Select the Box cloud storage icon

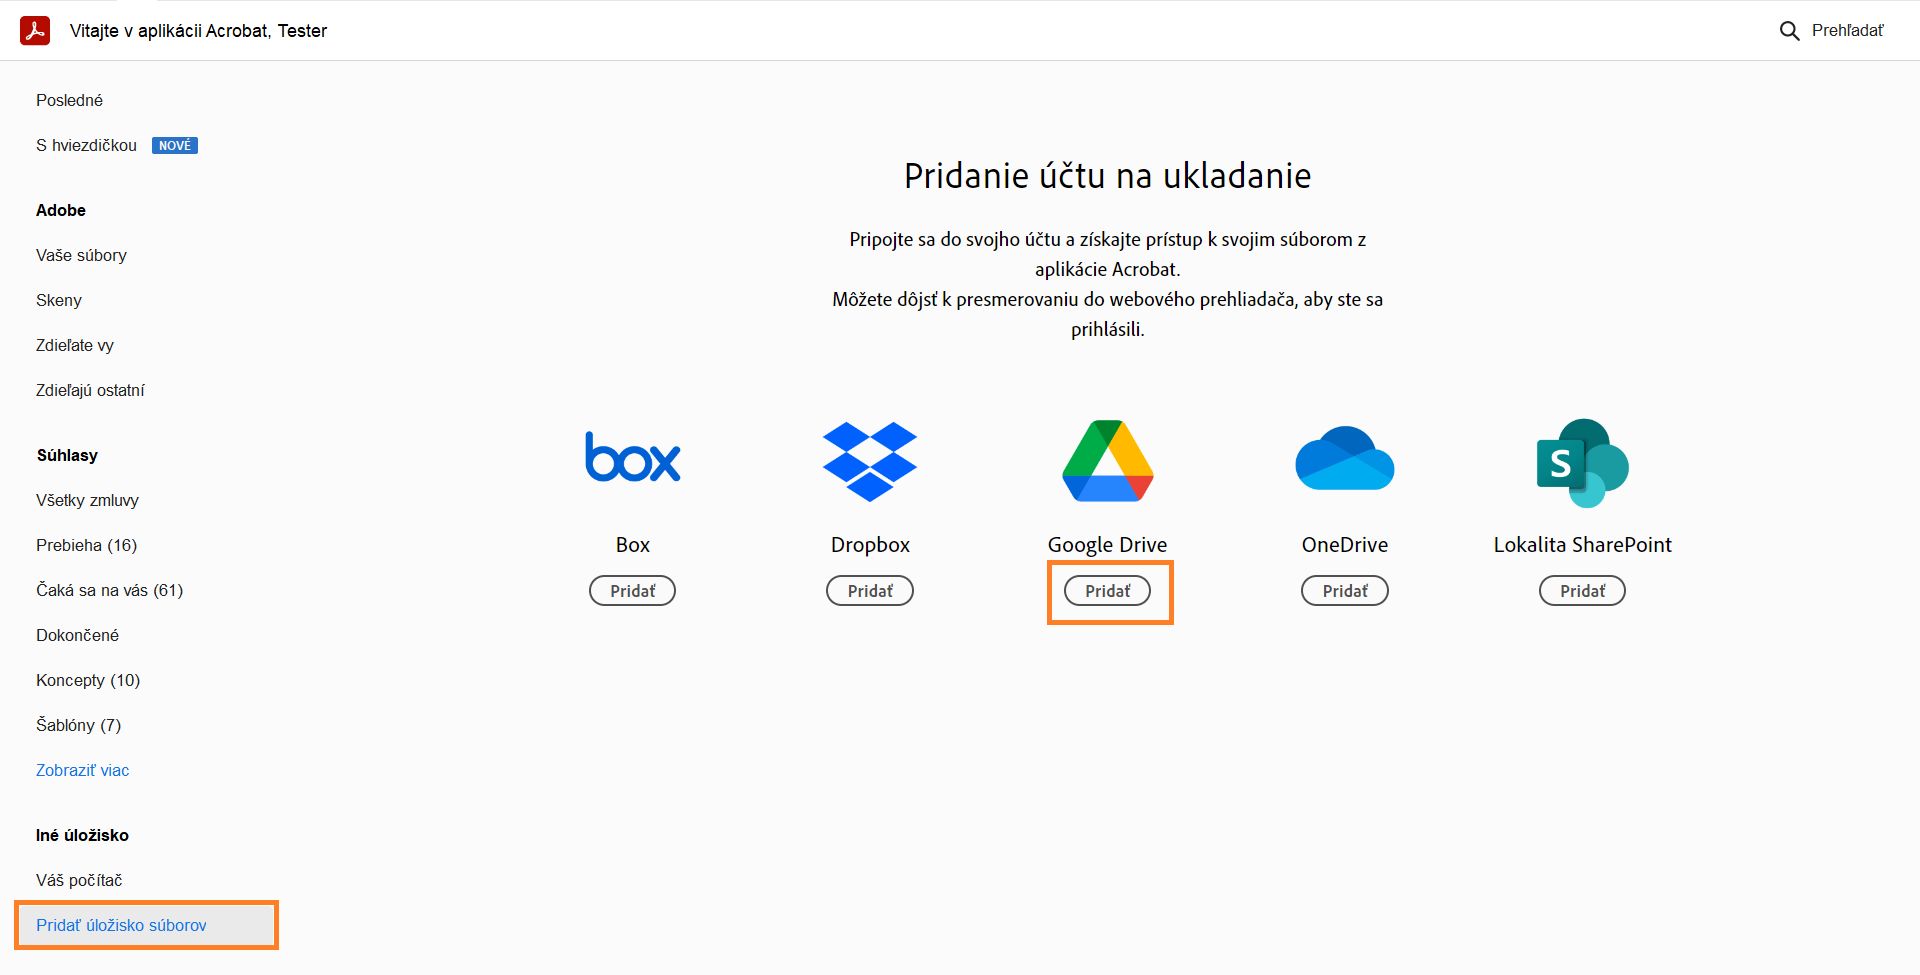click(x=632, y=458)
